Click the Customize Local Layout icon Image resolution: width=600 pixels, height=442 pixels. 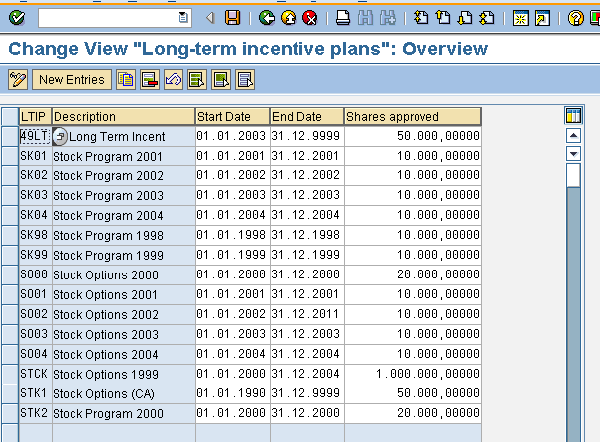coord(595,18)
